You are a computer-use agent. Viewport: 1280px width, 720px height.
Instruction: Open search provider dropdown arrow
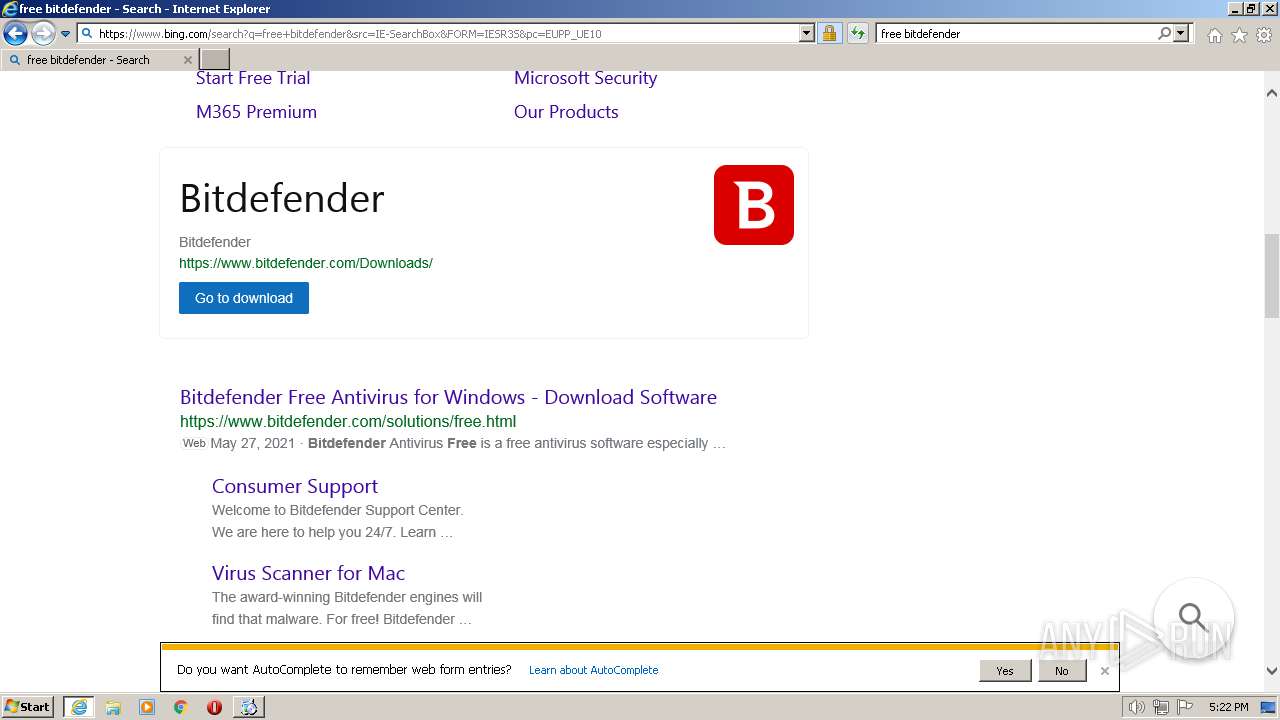click(1181, 33)
